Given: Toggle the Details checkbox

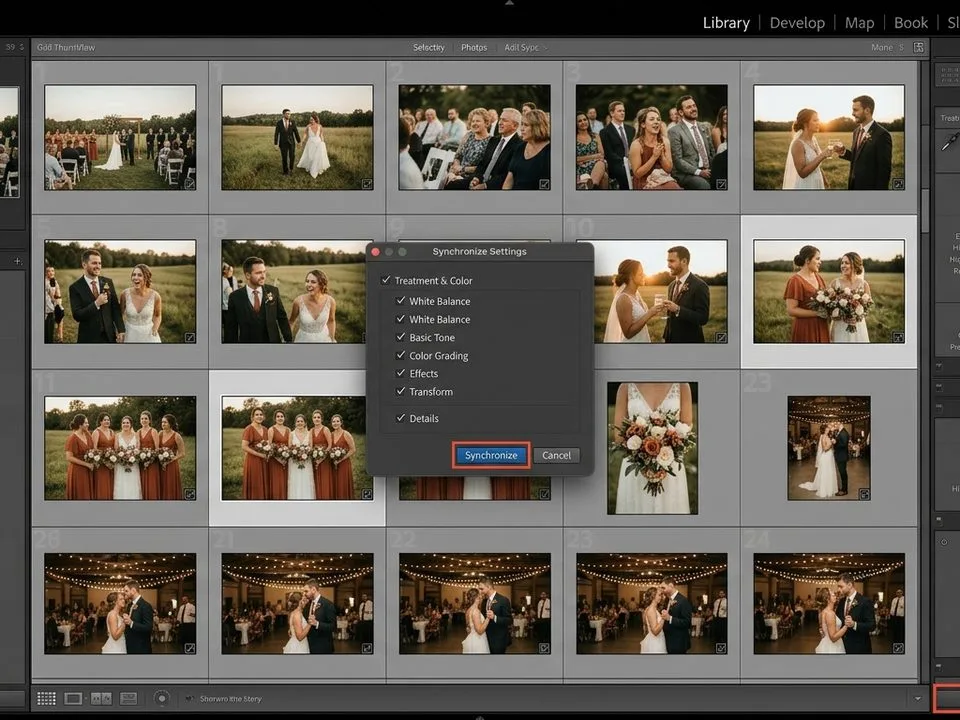Looking at the screenshot, I should (400, 418).
